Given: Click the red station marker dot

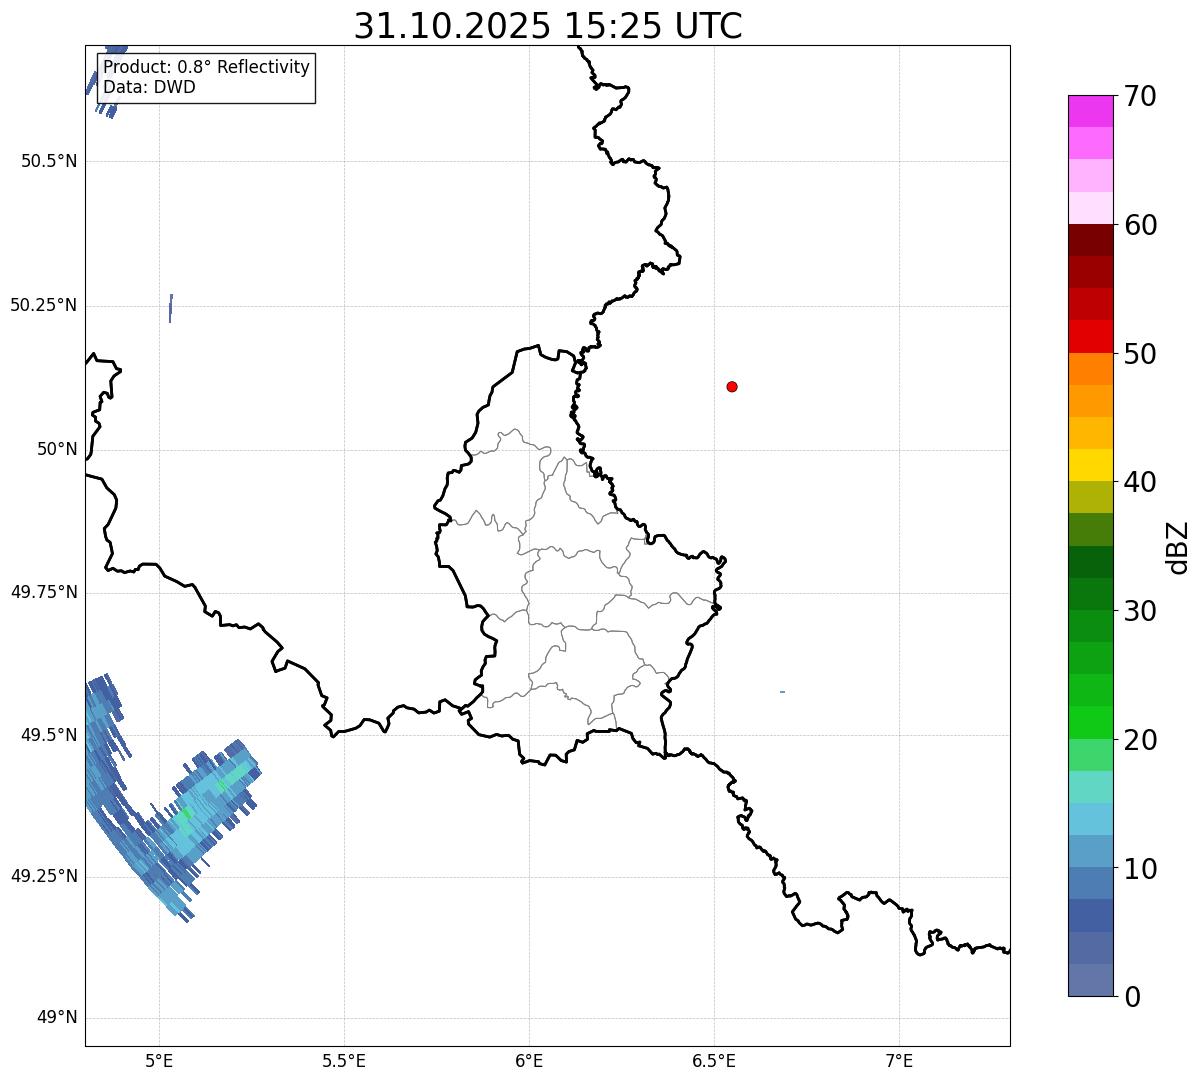Looking at the screenshot, I should point(732,387).
